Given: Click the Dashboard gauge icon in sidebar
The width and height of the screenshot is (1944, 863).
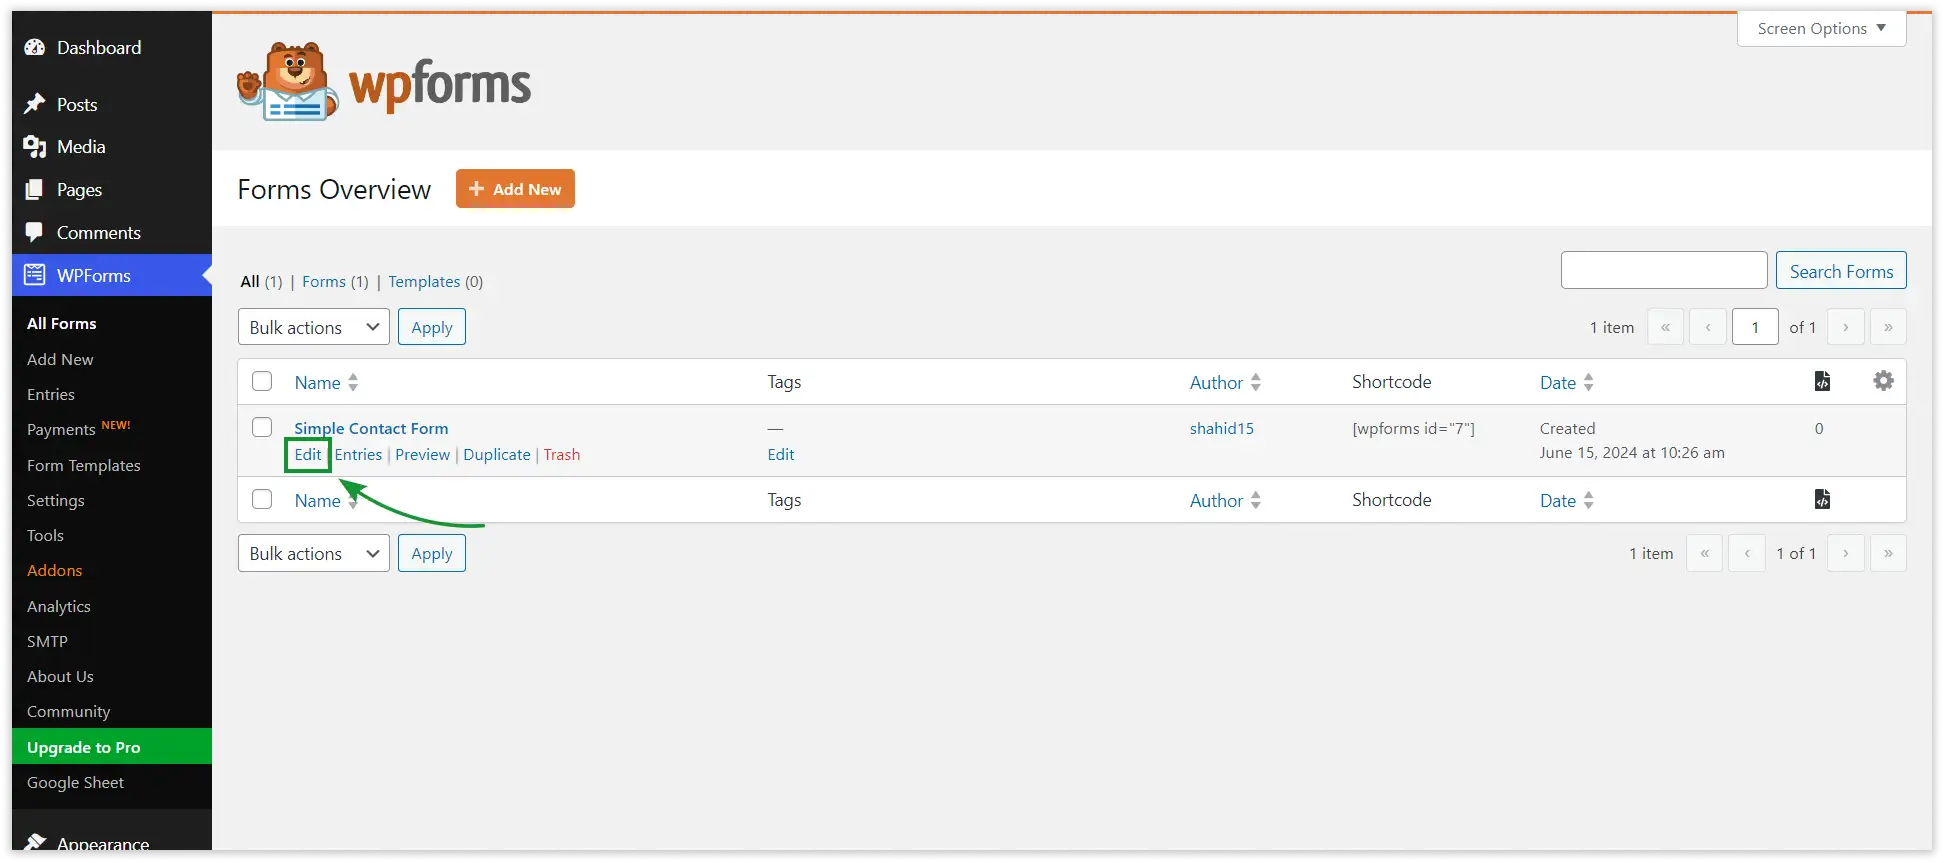Looking at the screenshot, I should coord(35,47).
